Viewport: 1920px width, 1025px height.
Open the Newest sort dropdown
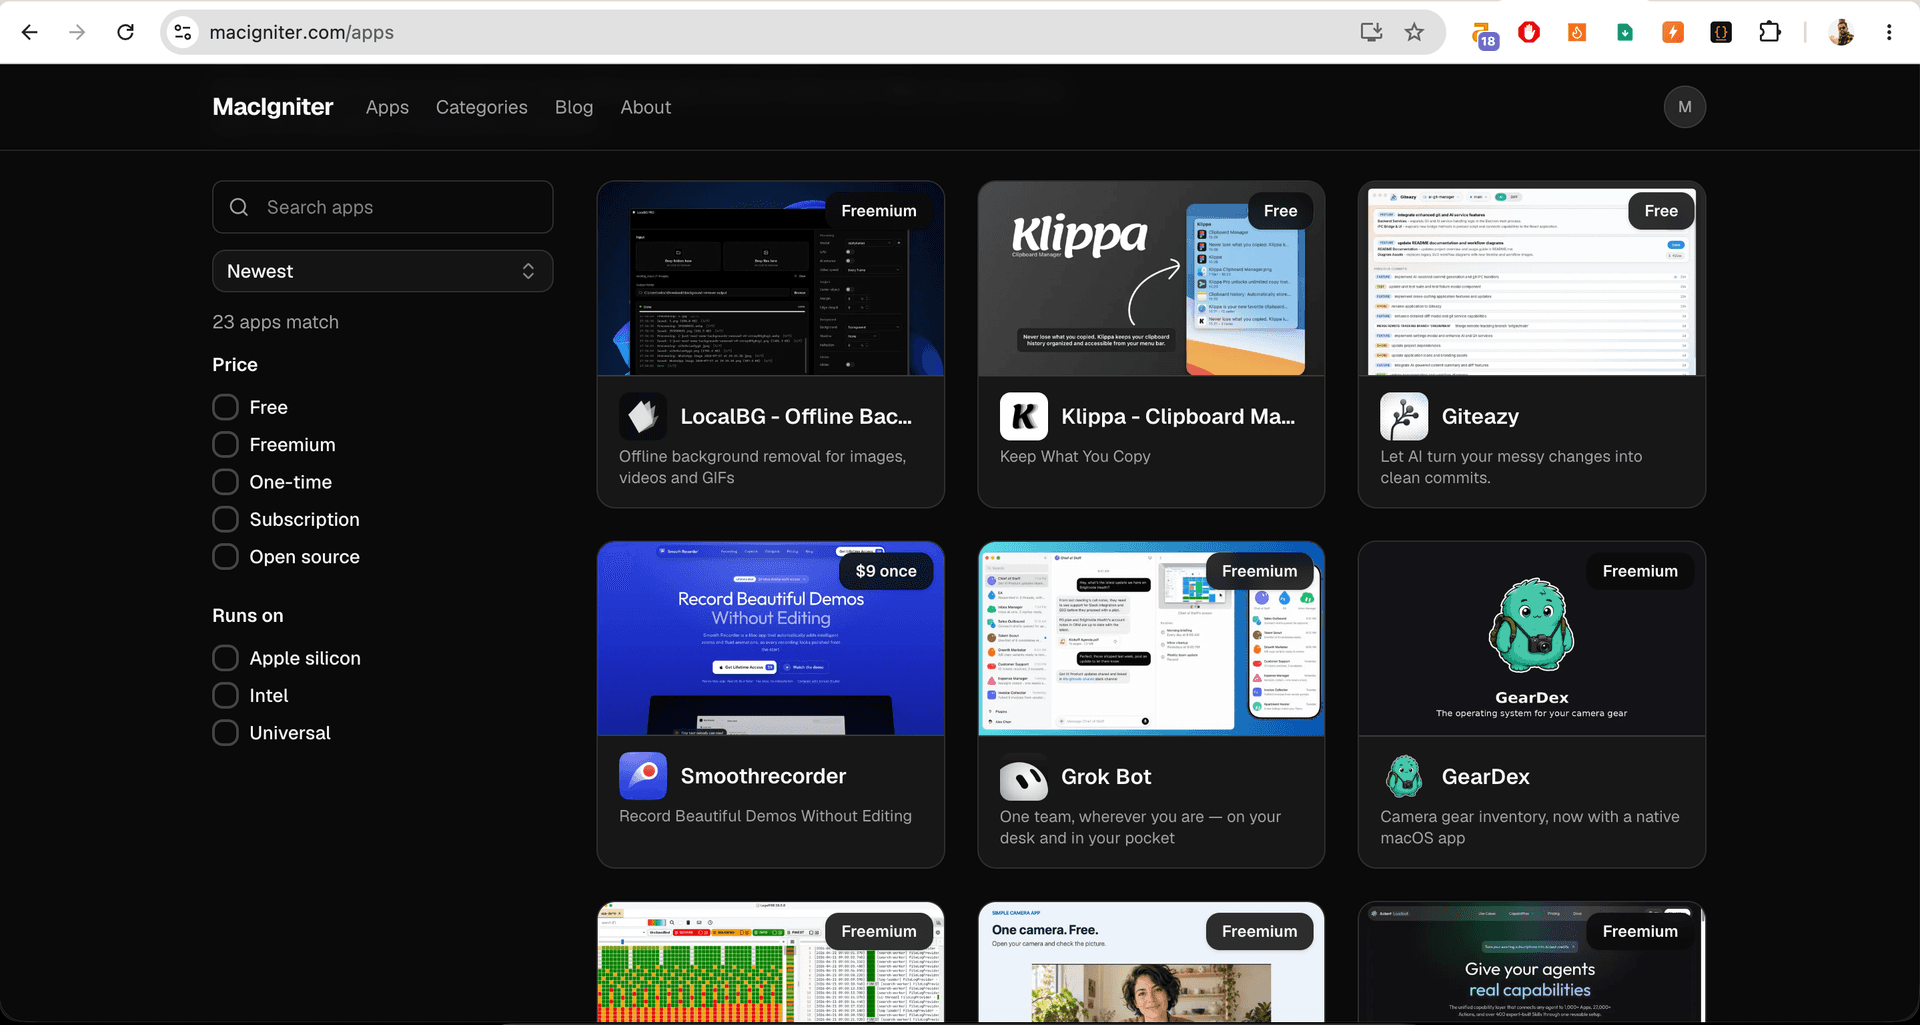[x=383, y=271]
